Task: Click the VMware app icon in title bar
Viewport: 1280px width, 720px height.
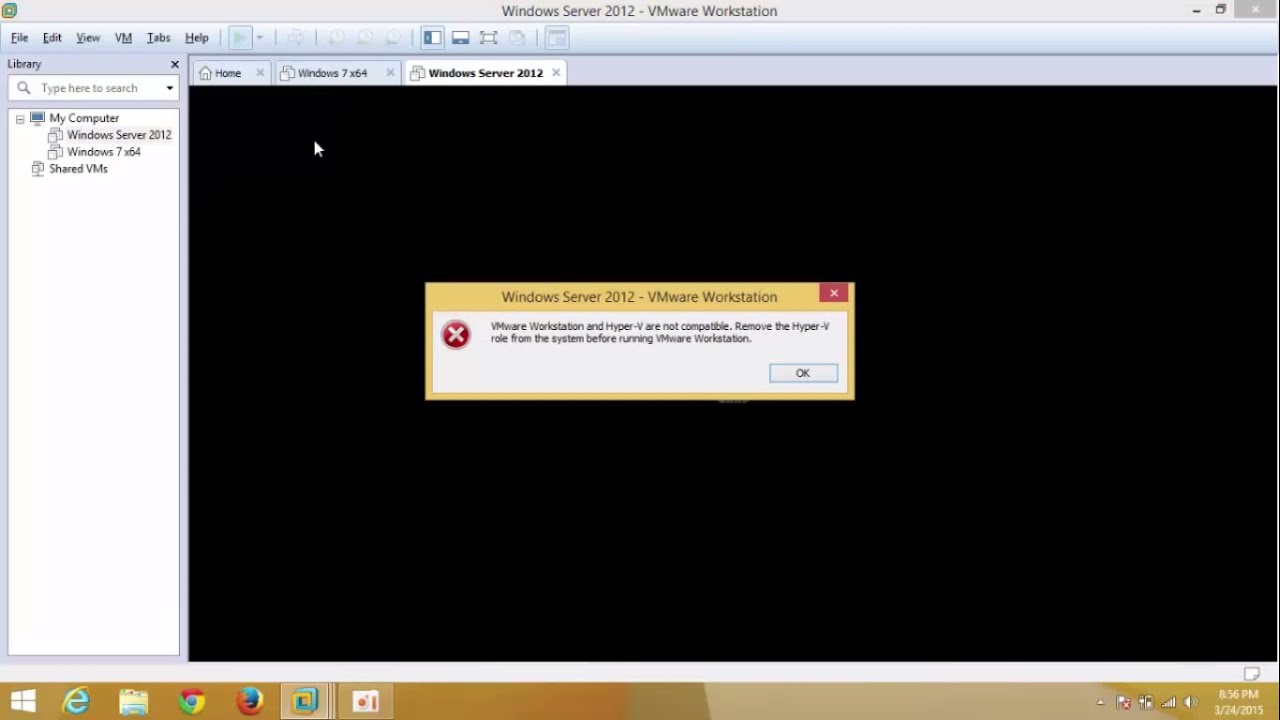Action: [9, 11]
